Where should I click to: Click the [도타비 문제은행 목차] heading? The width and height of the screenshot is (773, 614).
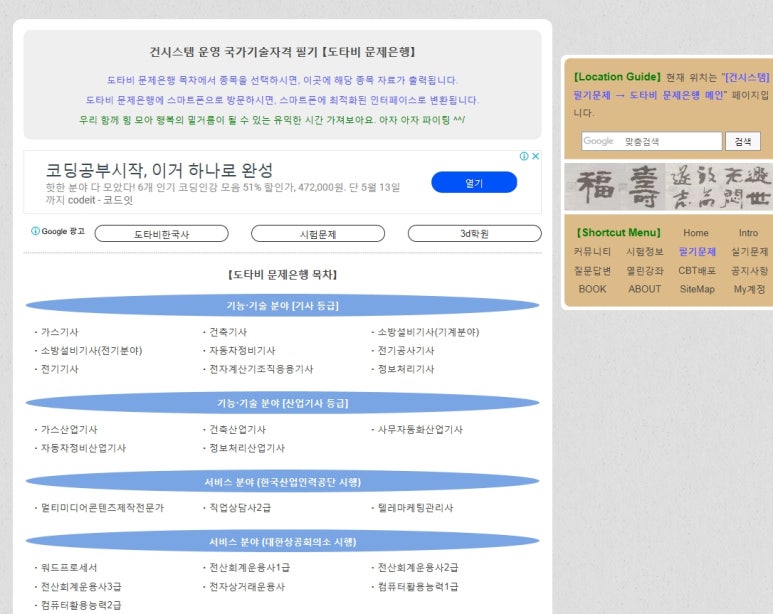[282, 275]
